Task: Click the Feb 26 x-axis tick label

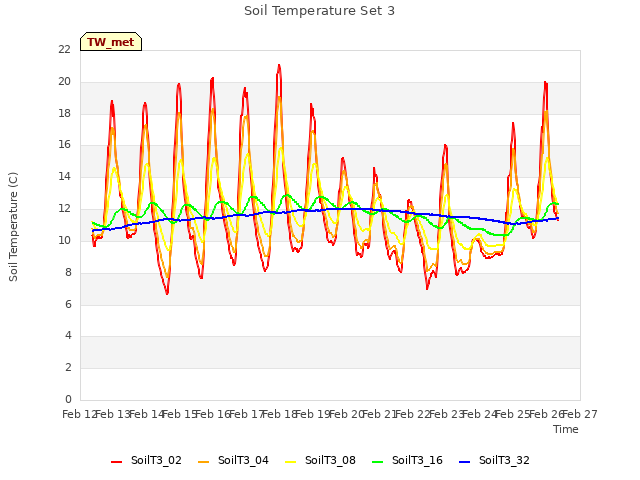Action: [546, 414]
